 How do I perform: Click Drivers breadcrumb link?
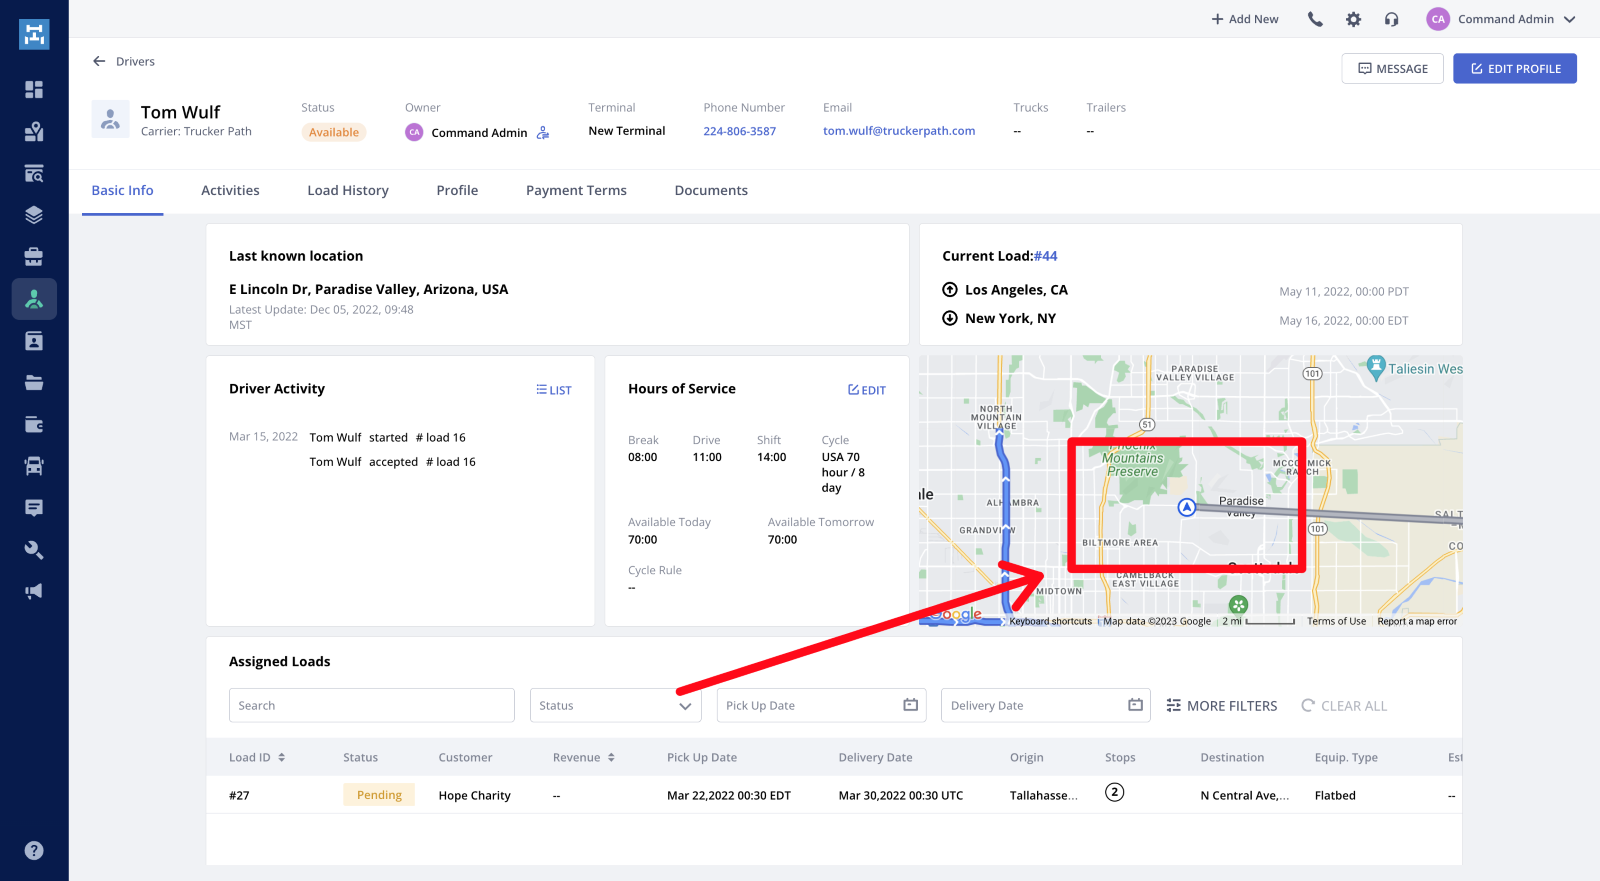click(135, 61)
